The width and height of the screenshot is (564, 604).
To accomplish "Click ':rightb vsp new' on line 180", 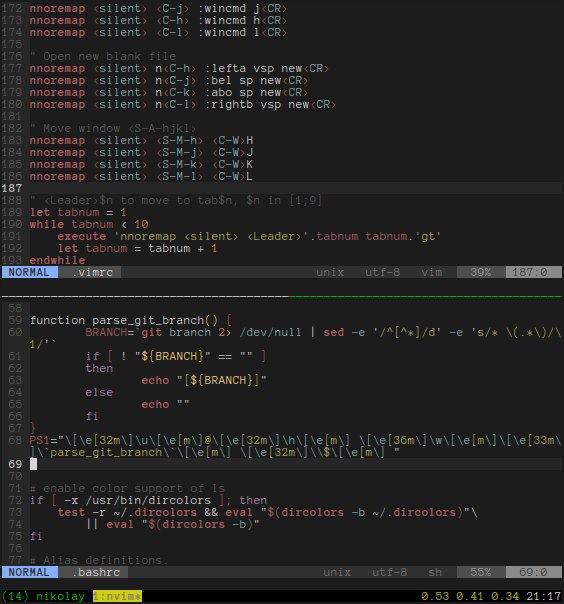I will [x=257, y=104].
